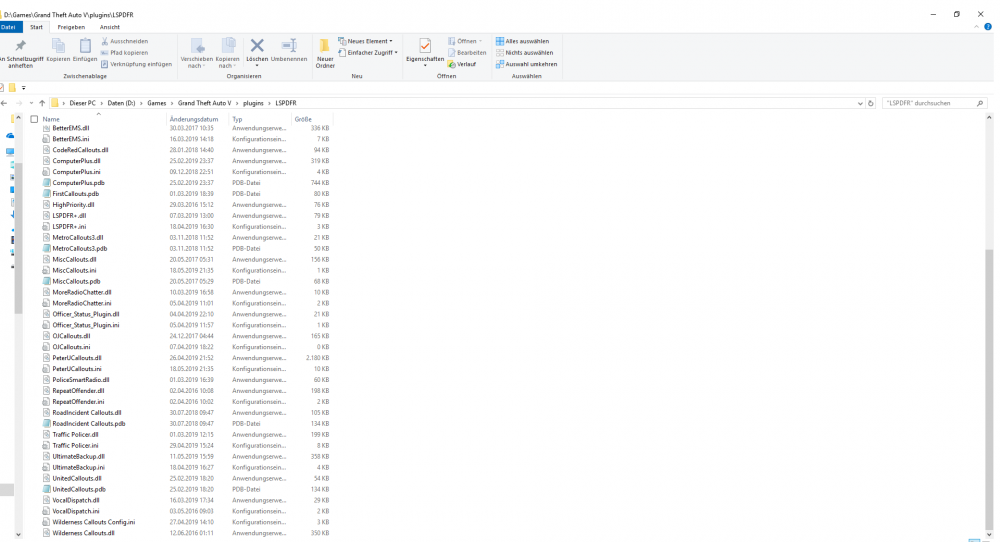1000x542 pixels.
Task: Select the file VocalDispatch.dll
Action: (76, 501)
